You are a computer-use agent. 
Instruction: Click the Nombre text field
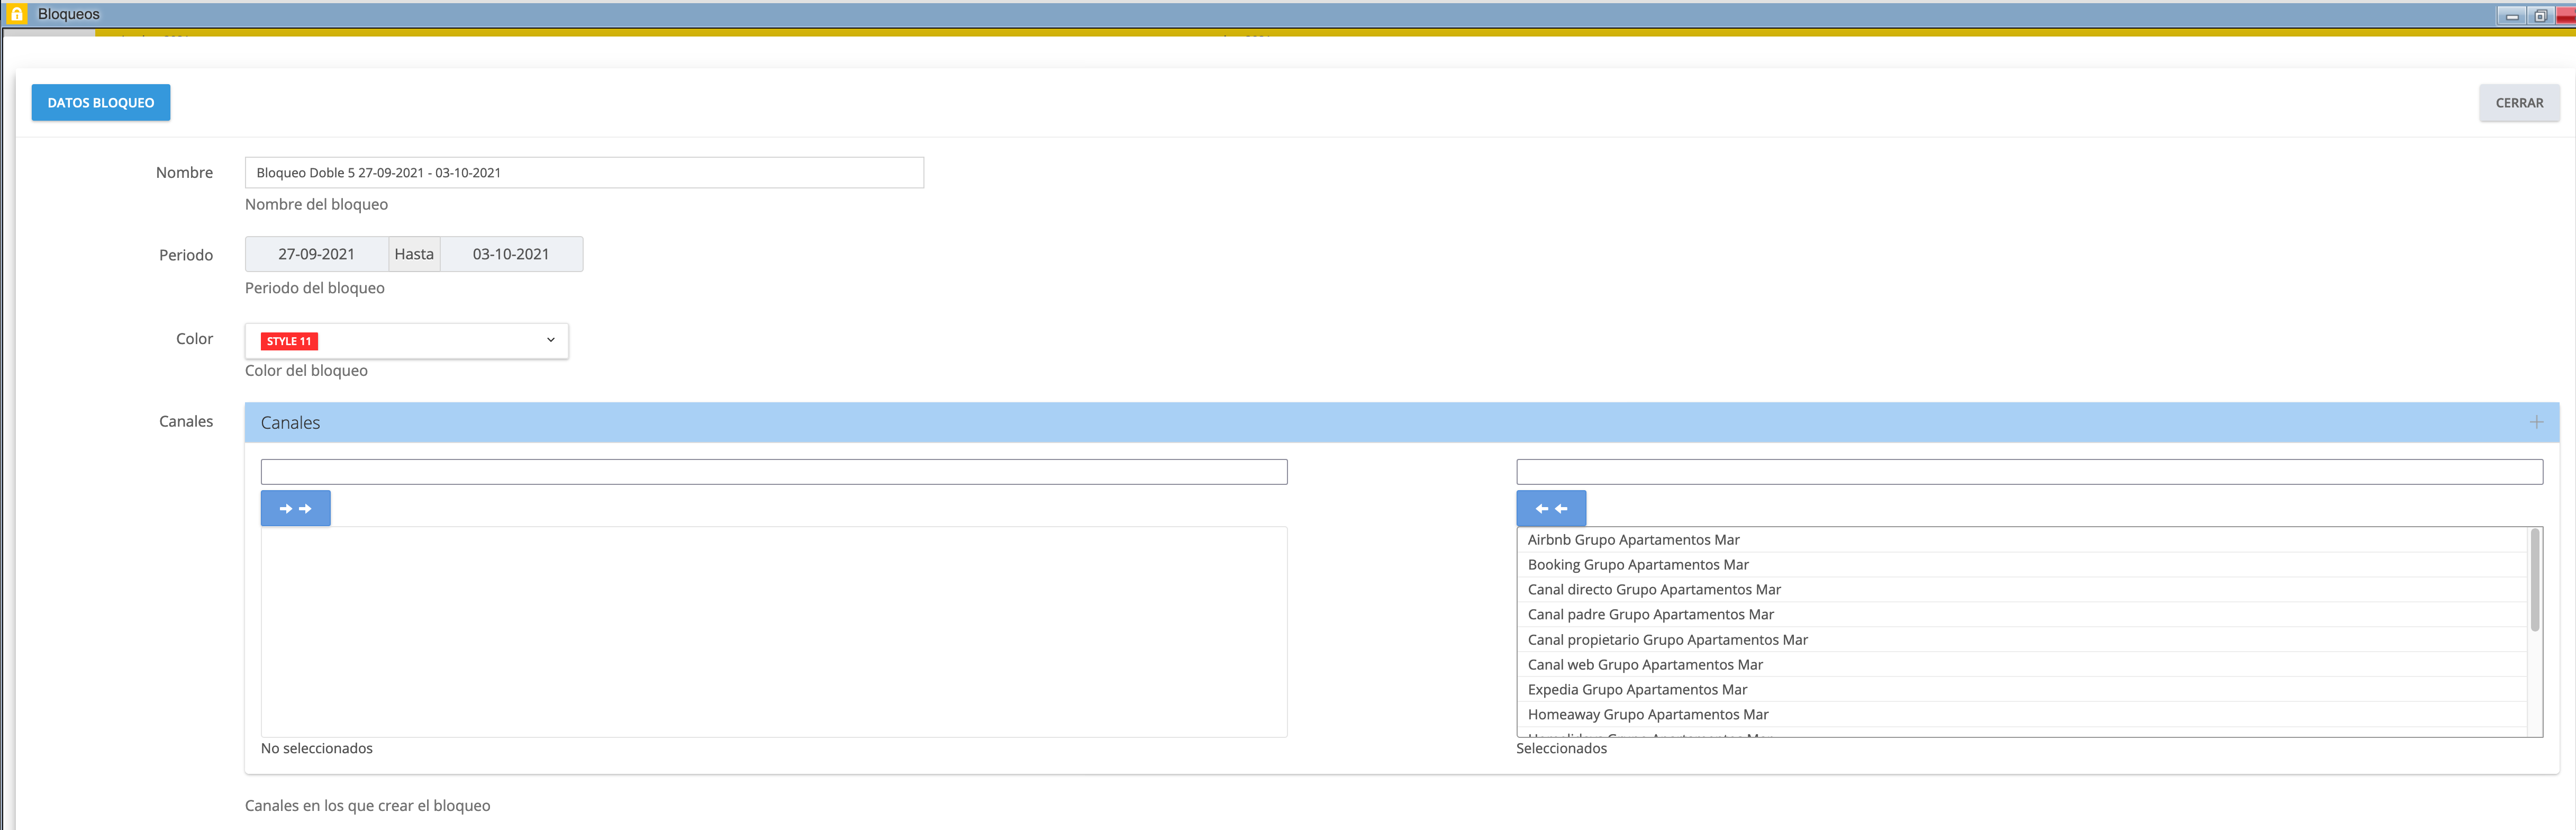click(584, 172)
